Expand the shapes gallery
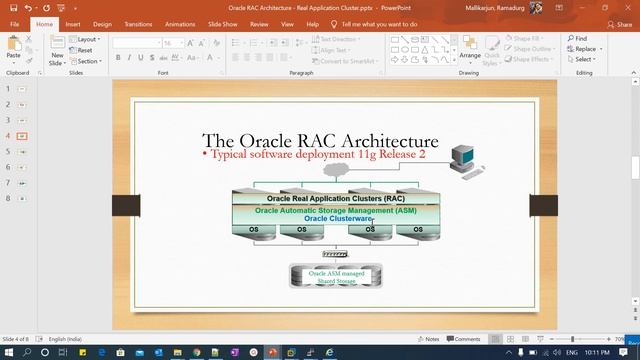This screenshot has height=360, width=640. (454, 60)
